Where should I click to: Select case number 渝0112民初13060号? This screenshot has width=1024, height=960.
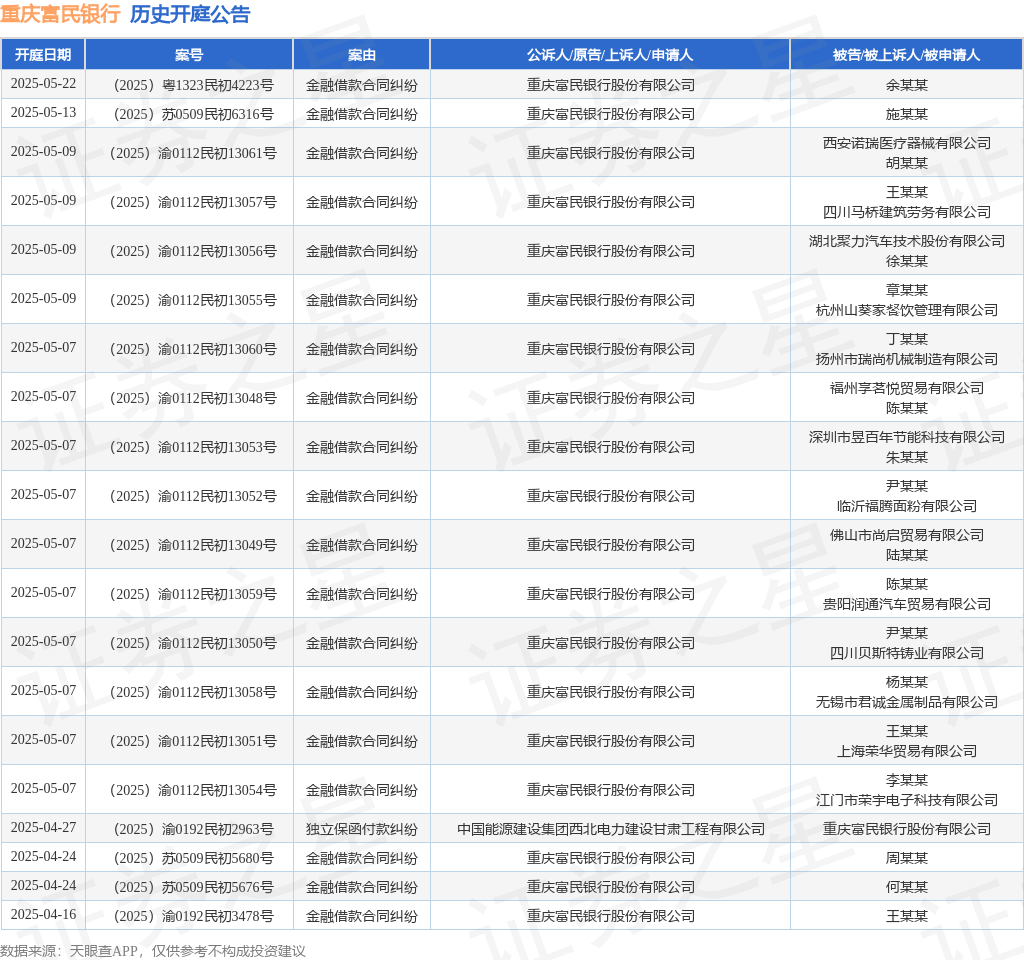[193, 349]
